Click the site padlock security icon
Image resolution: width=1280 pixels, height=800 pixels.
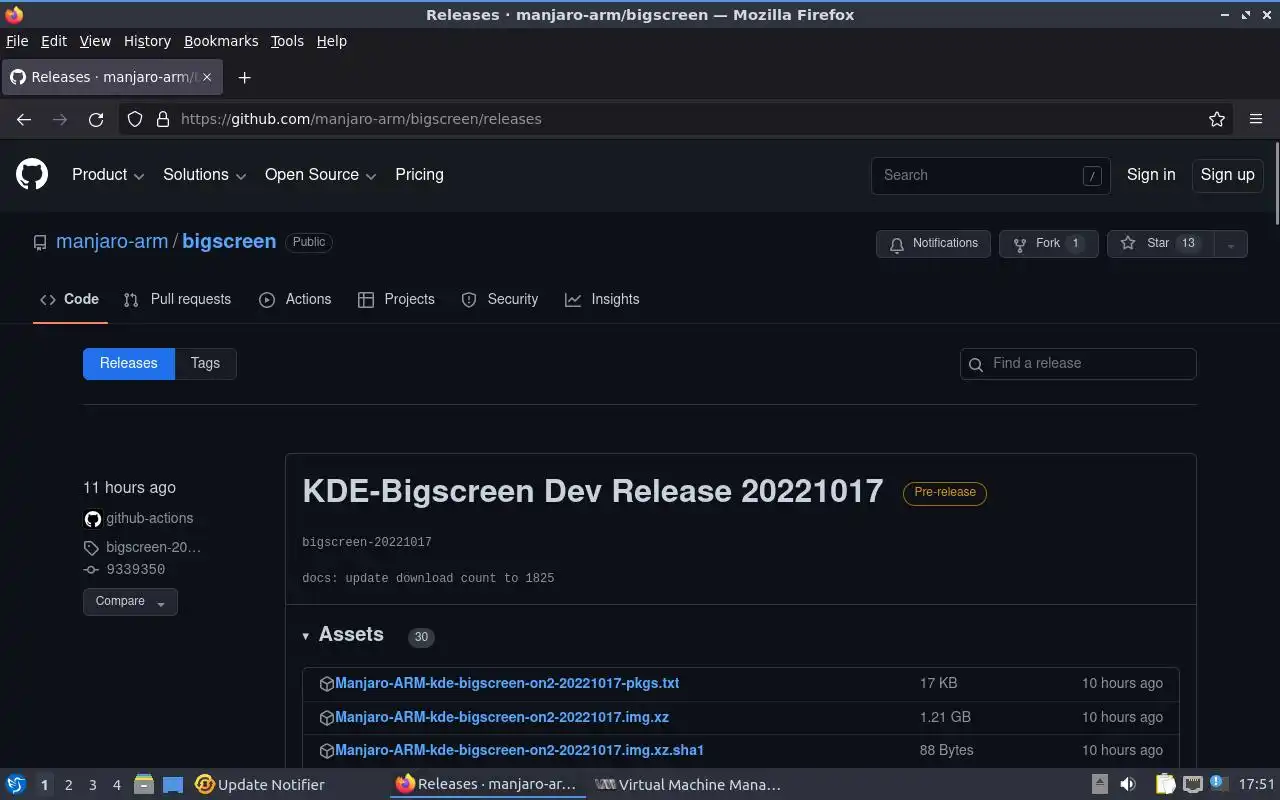(x=163, y=119)
